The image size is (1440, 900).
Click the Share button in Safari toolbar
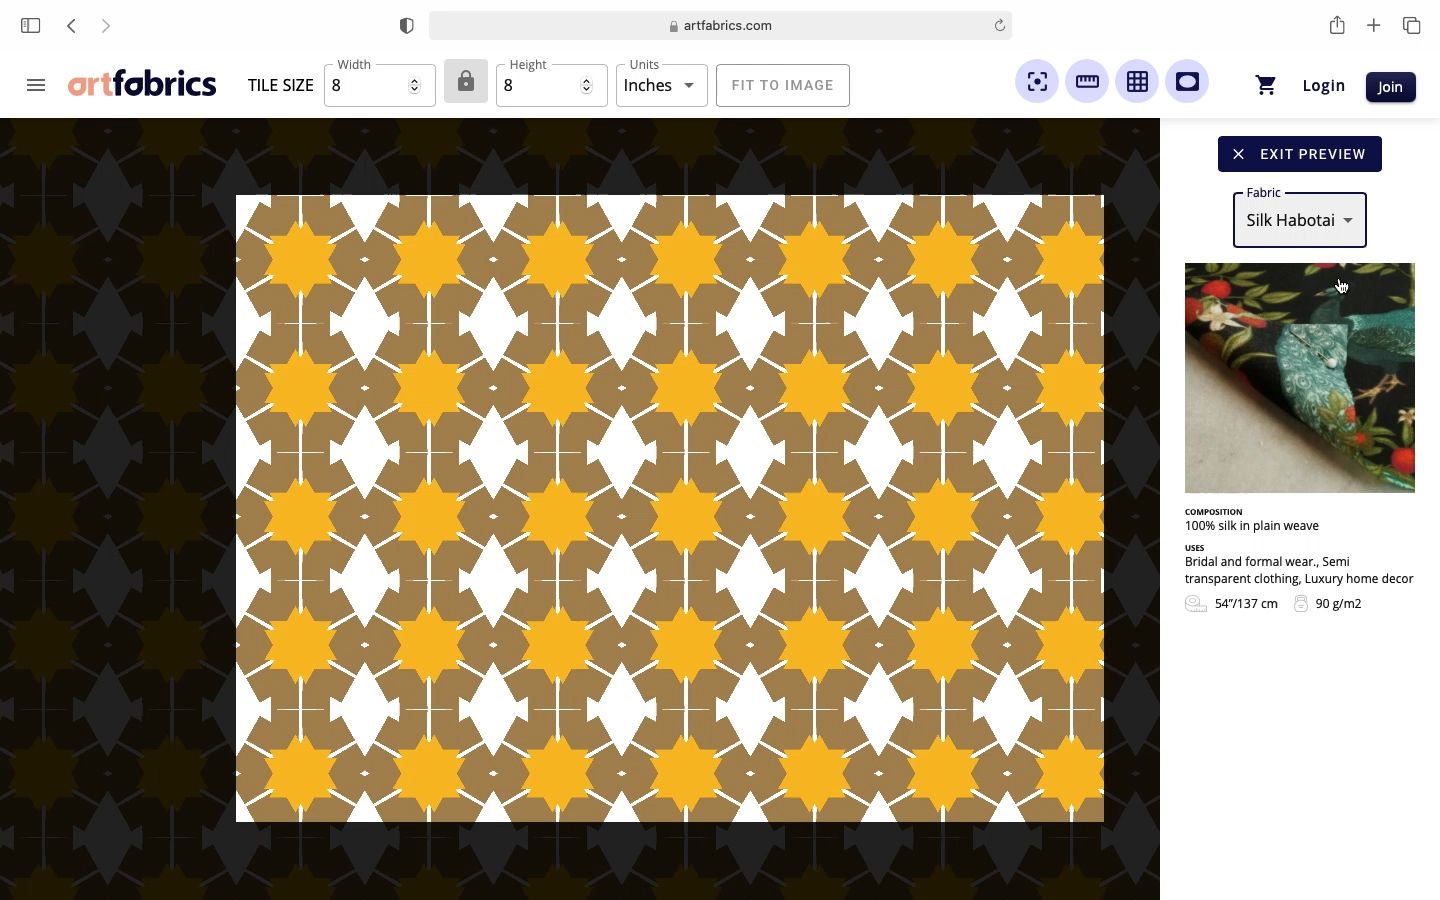[x=1337, y=25]
